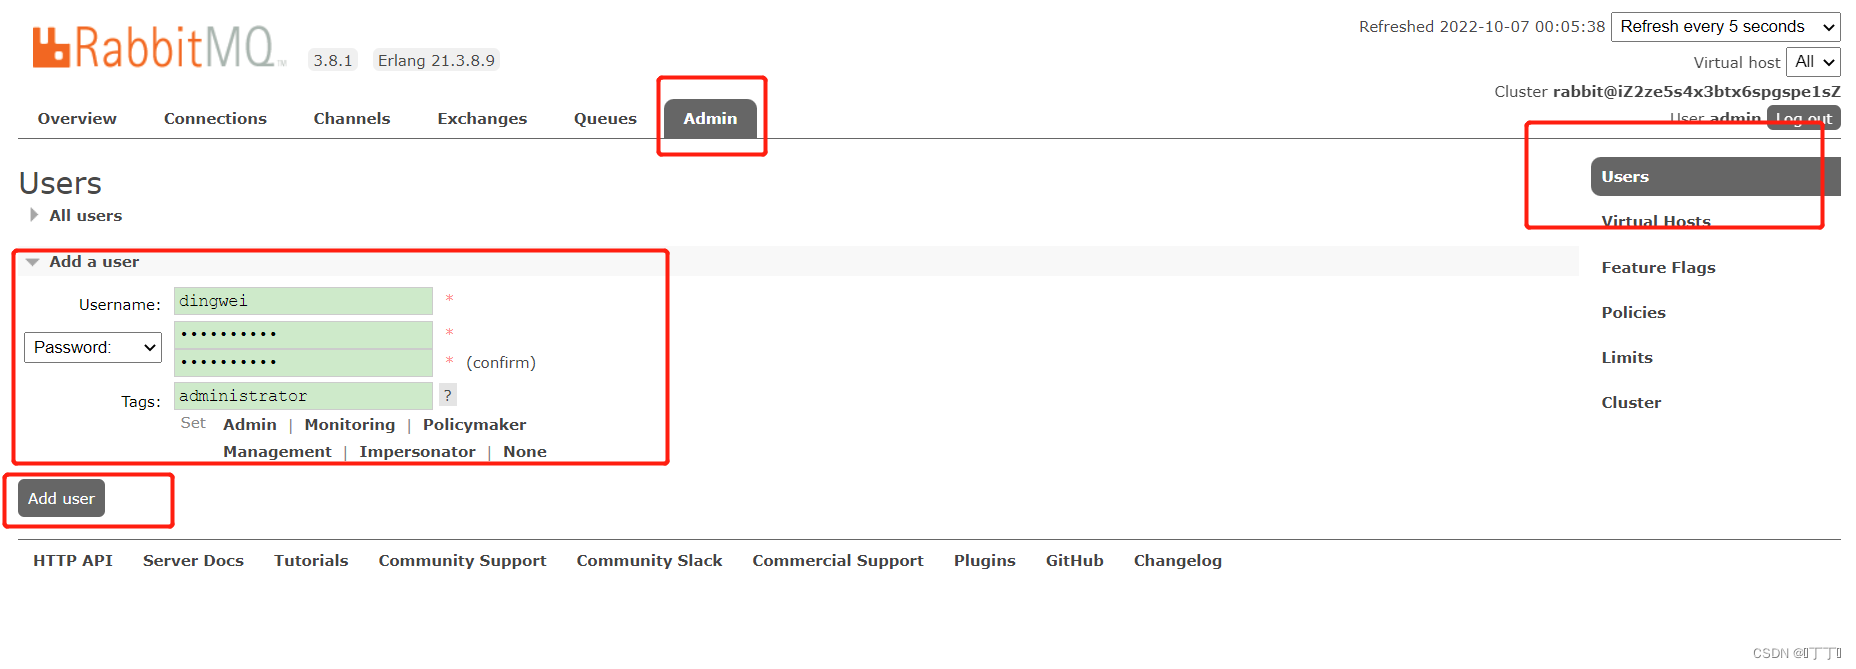Open the Server Docs link

click(193, 560)
